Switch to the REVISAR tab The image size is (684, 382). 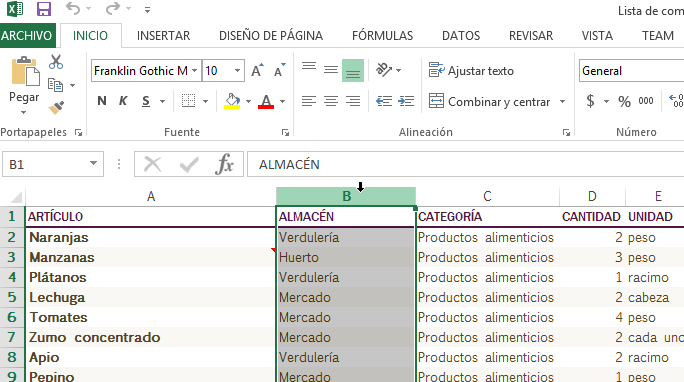[531, 35]
